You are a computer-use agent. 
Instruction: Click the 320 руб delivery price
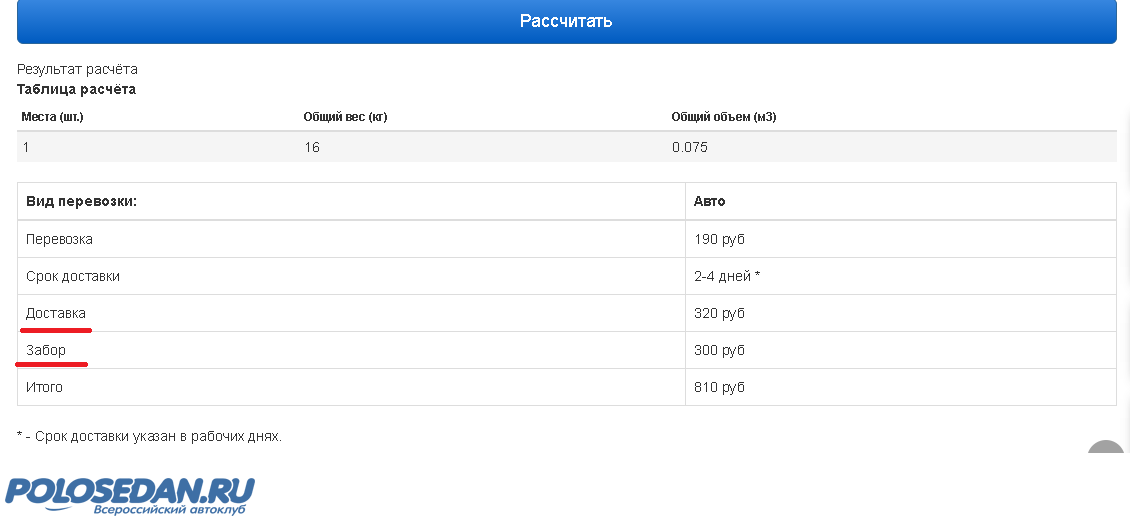coord(719,313)
